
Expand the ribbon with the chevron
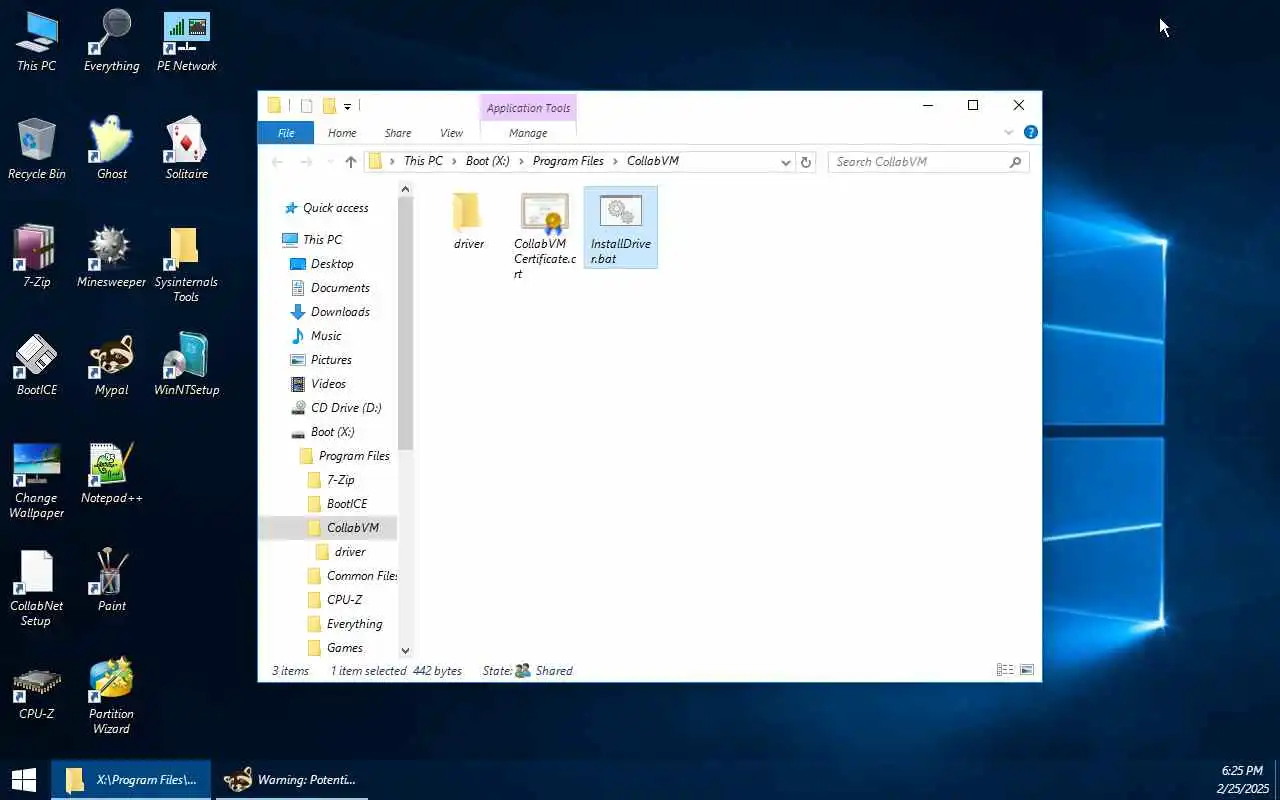pos(1008,132)
